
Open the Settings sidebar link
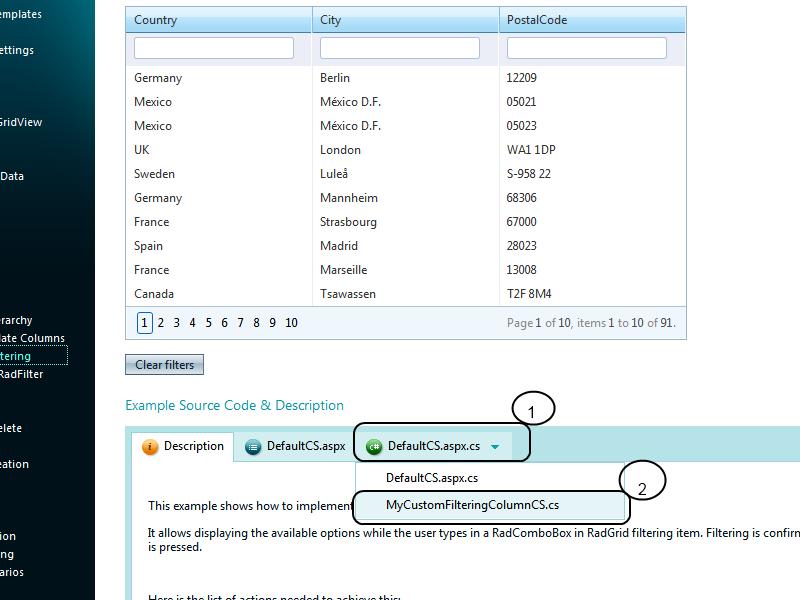point(17,51)
